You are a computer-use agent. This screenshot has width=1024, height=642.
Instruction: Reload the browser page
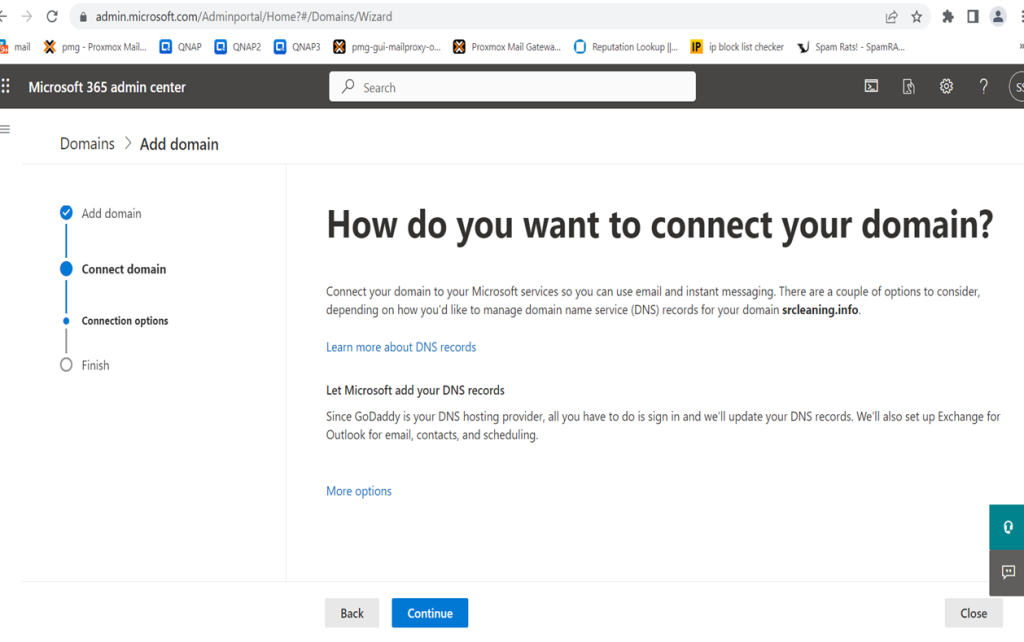[x=52, y=16]
